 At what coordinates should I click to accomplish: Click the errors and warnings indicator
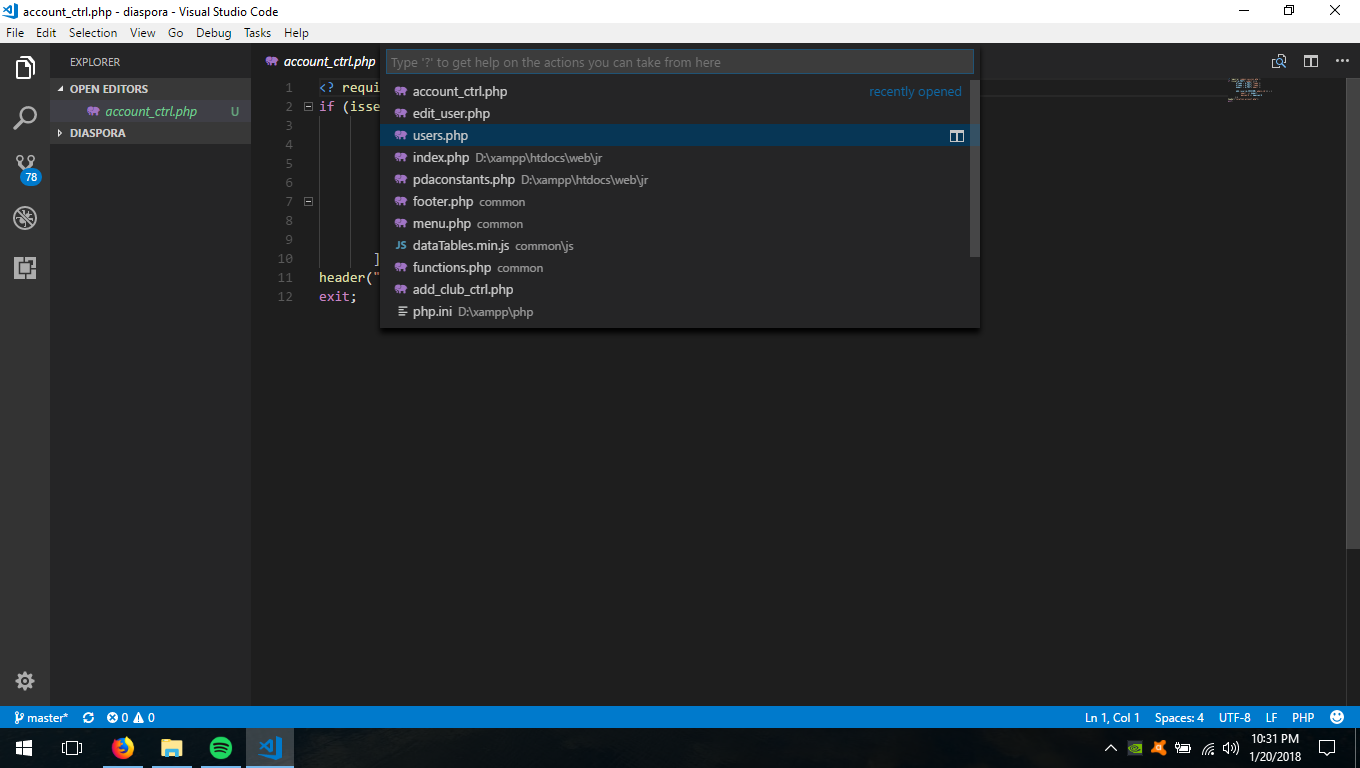click(131, 717)
